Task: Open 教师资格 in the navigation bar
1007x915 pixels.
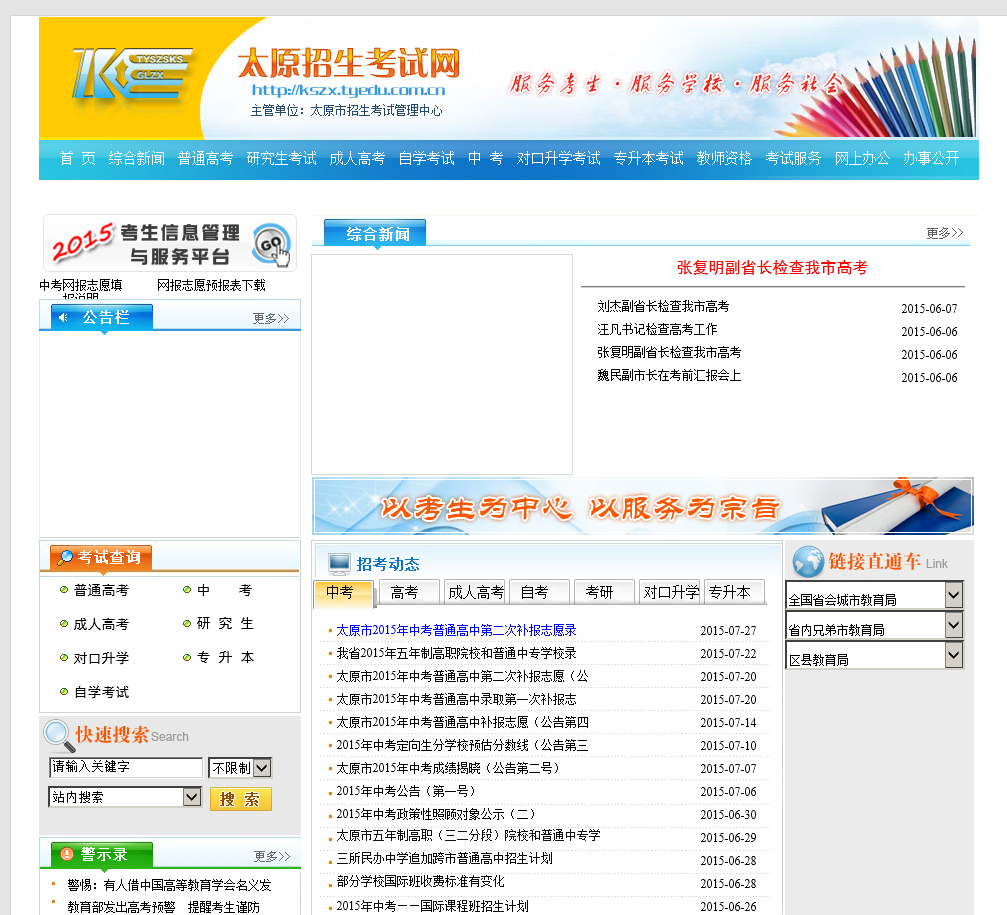Action: point(724,159)
